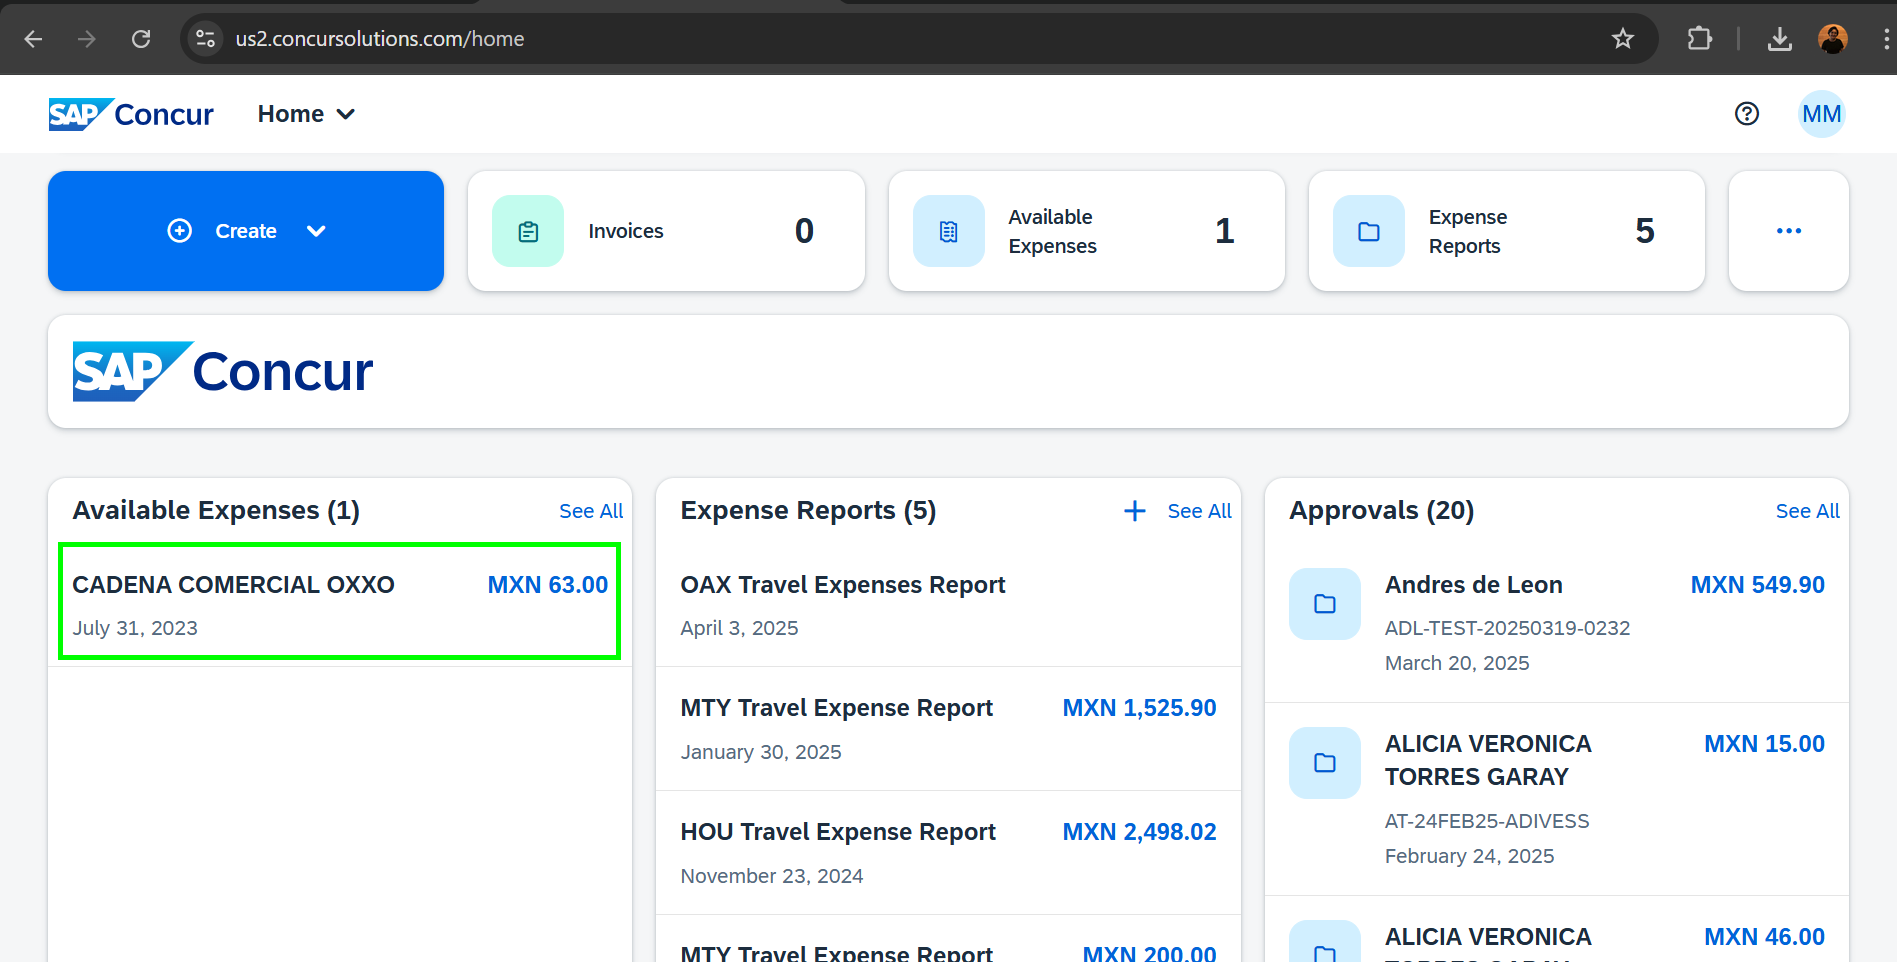Click report ID ADL-TEST-20250319-0232
This screenshot has height=962, width=1897.
point(1507,628)
